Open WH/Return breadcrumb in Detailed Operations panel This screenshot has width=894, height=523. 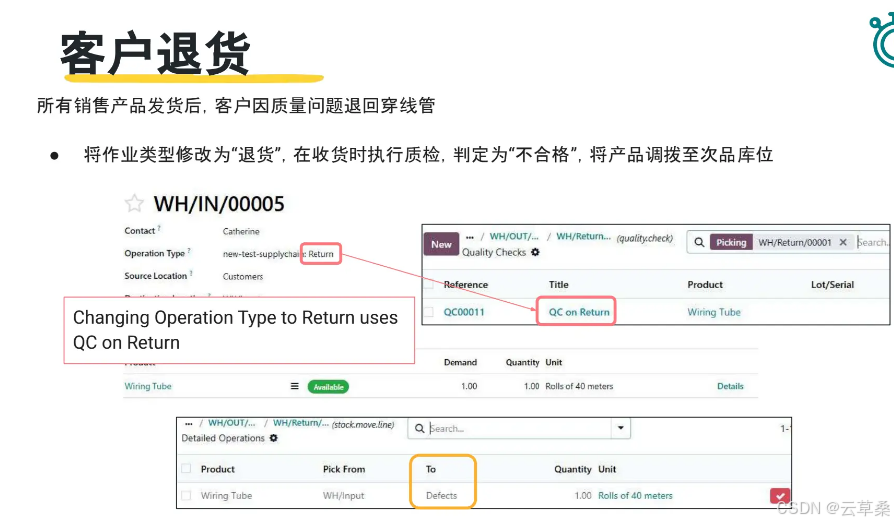click(x=300, y=423)
